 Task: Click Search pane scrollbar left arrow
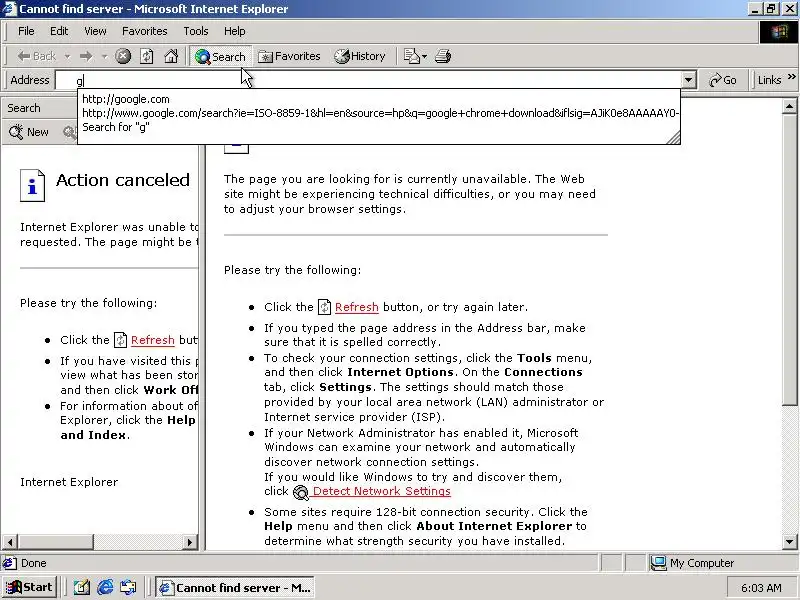point(9,542)
